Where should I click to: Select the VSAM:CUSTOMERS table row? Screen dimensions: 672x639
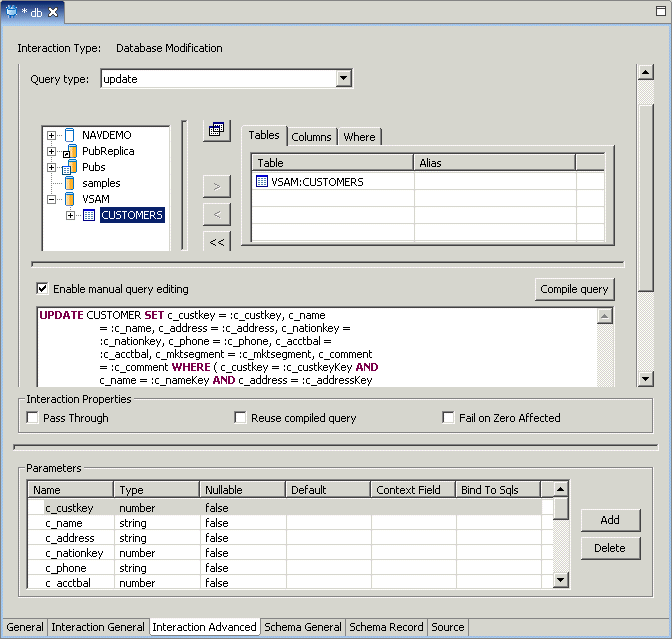pyautogui.click(x=428, y=181)
